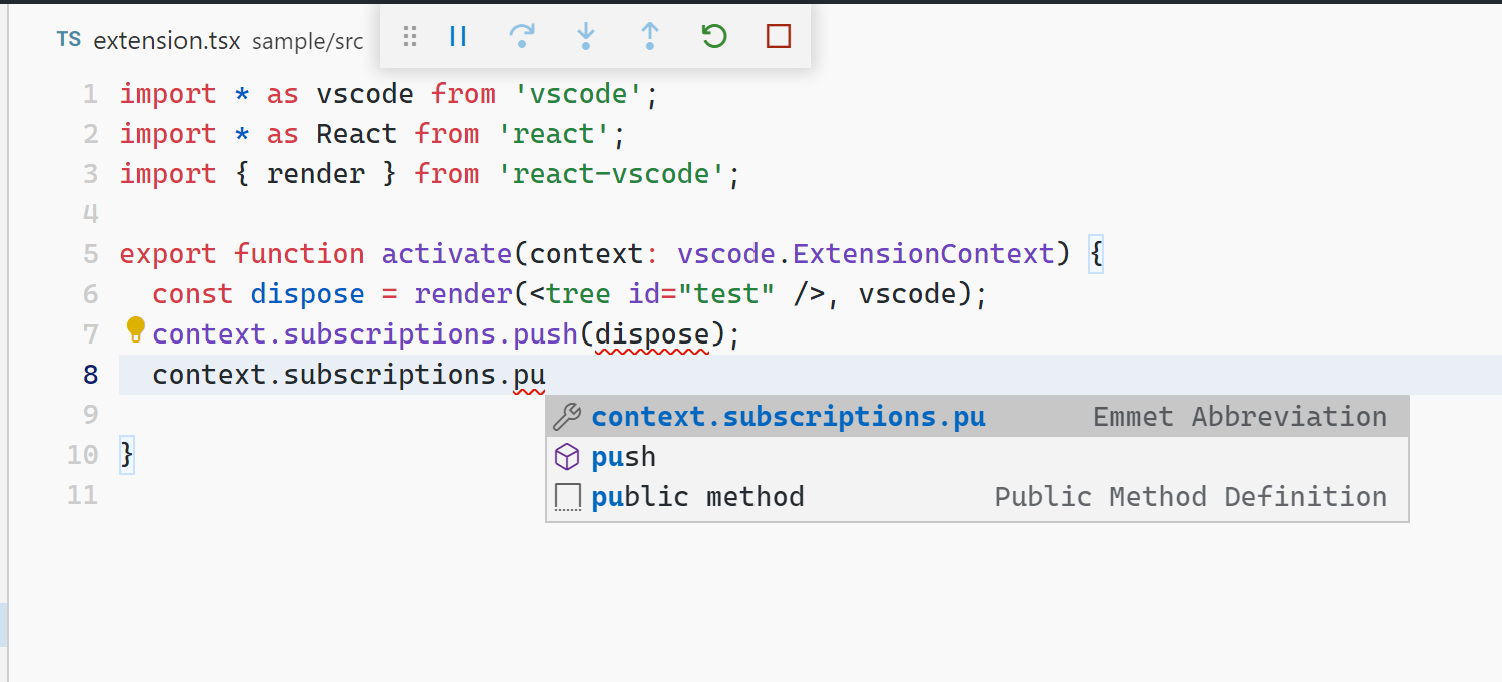Click the const keyword on line 6
This screenshot has height=682, width=1502.
point(193,295)
